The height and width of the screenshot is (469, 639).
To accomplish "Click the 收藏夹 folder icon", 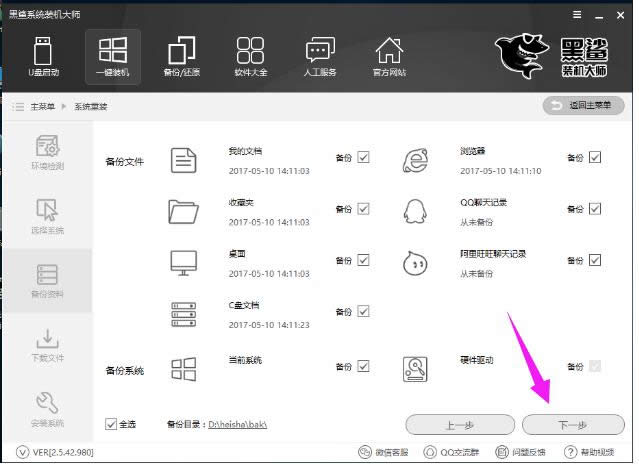I will (x=183, y=211).
